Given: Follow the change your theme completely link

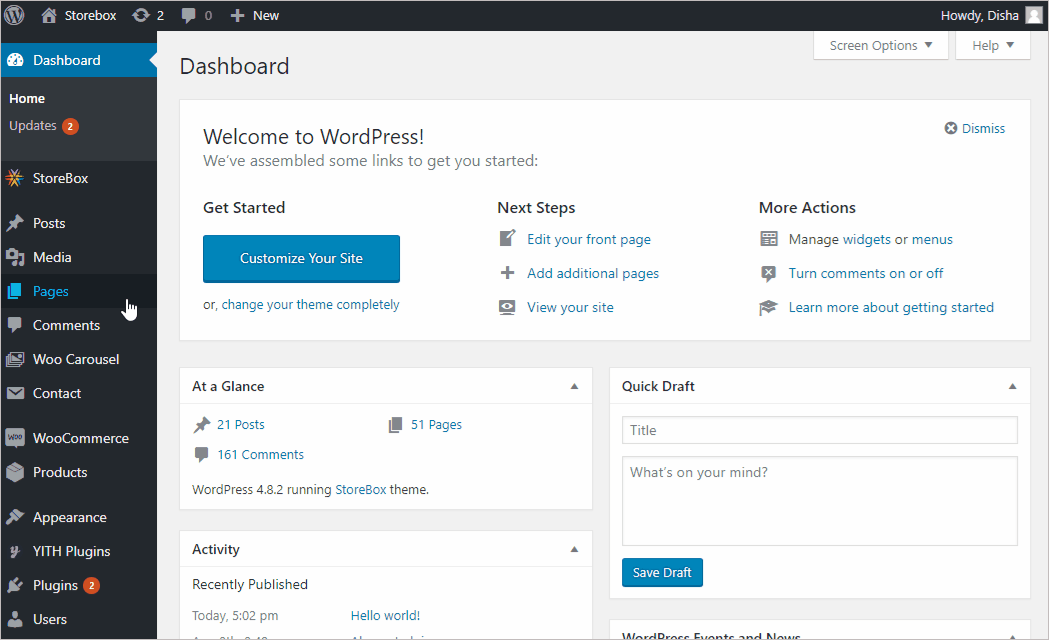Looking at the screenshot, I should pos(310,304).
